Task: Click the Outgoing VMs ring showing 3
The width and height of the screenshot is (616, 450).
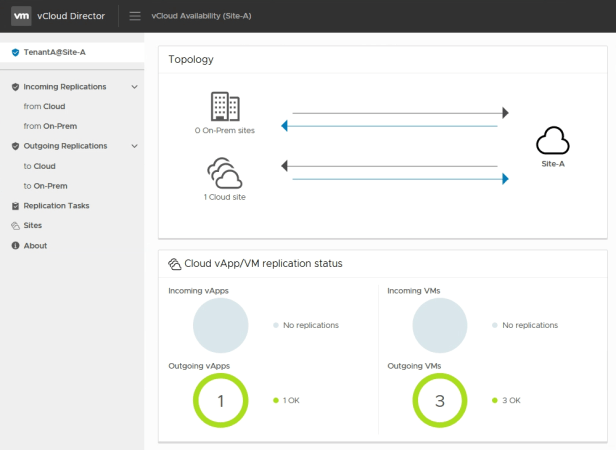Action: 439,401
